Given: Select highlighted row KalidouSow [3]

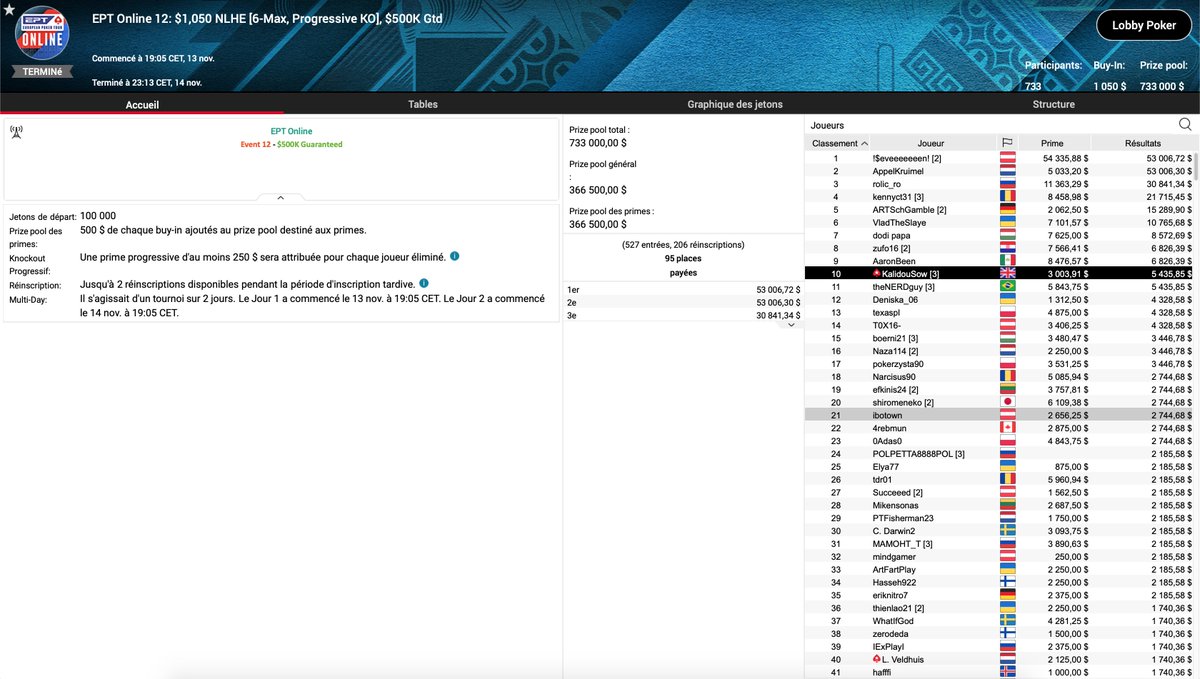Looking at the screenshot, I should (x=998, y=273).
